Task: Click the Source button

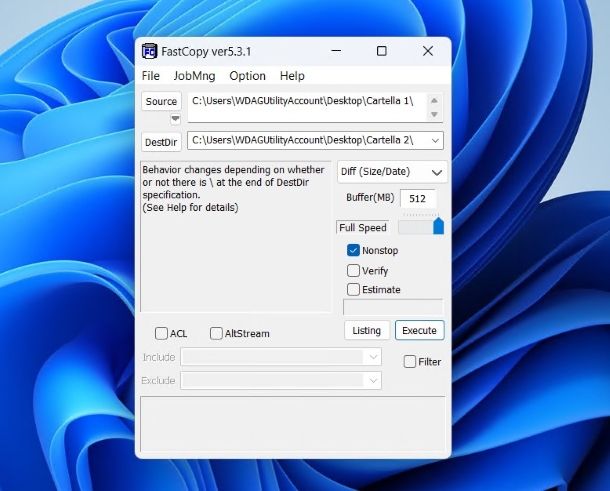Action: coord(161,102)
